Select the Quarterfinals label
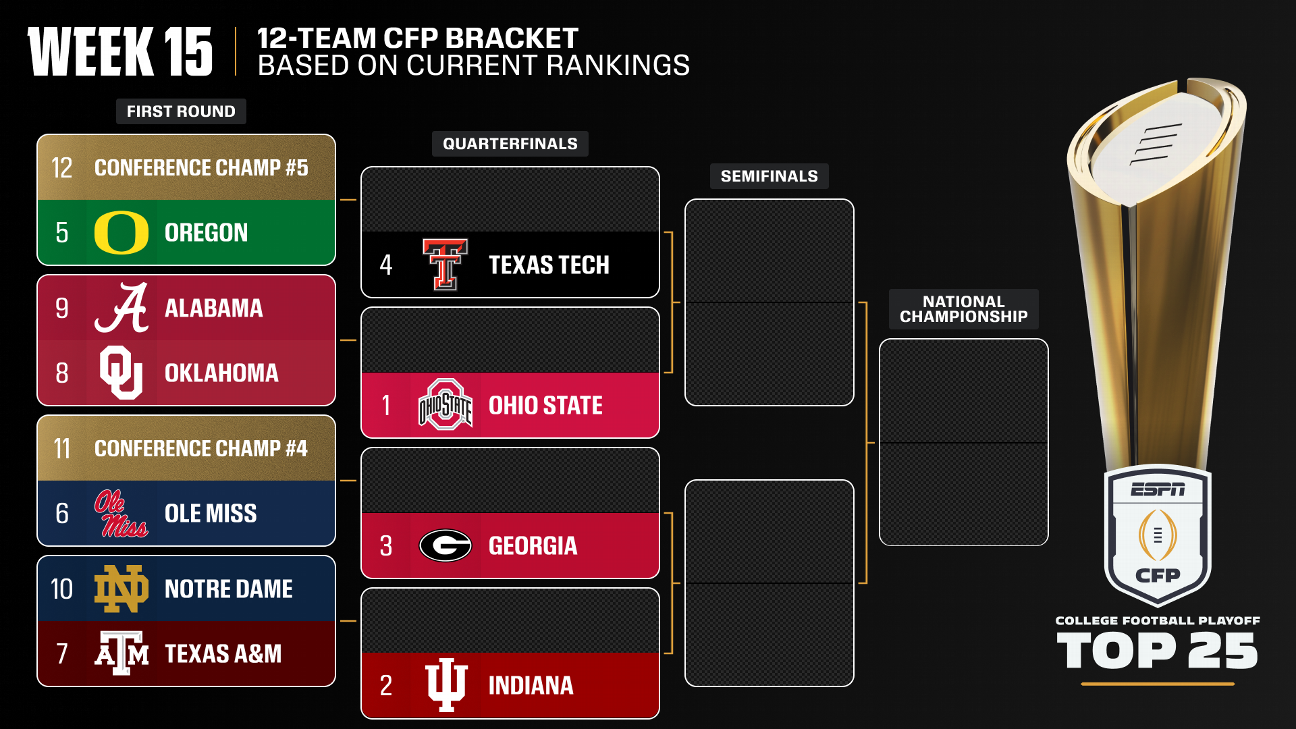1296x729 pixels. [510, 143]
